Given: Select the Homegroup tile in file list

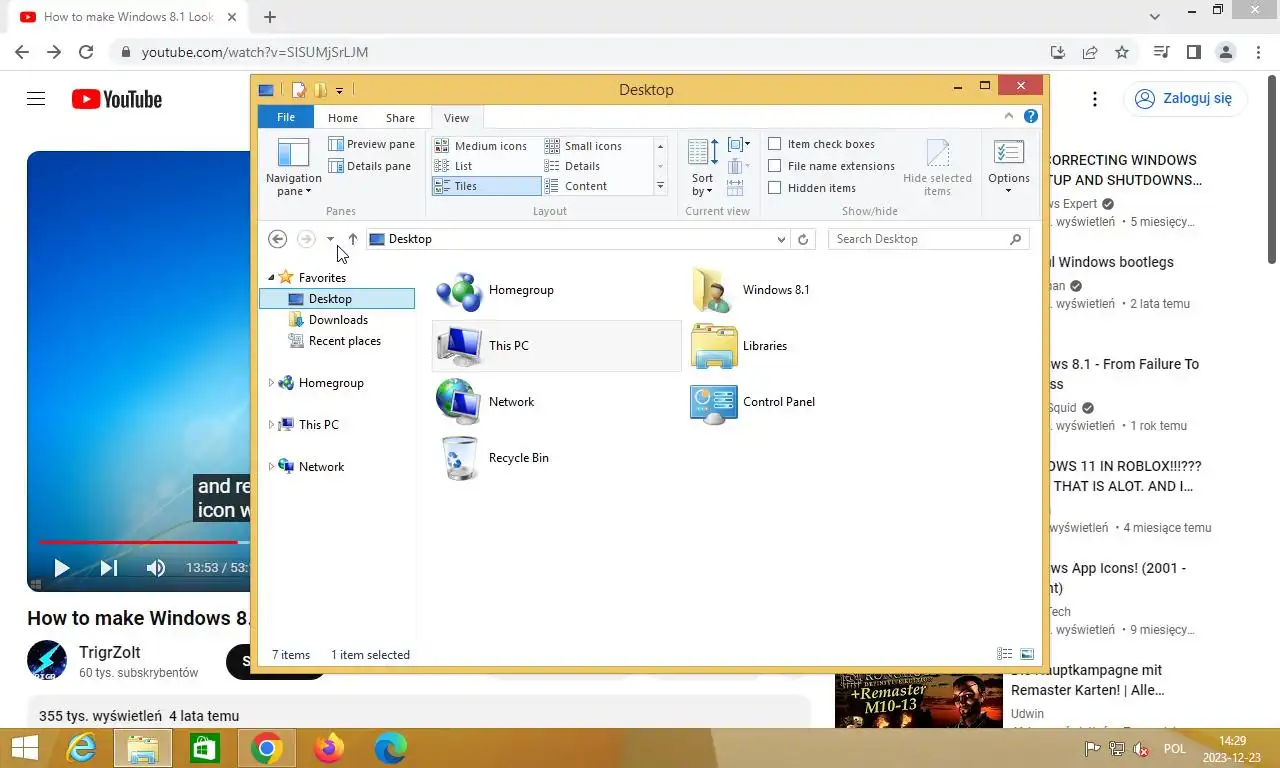Looking at the screenshot, I should [556, 290].
